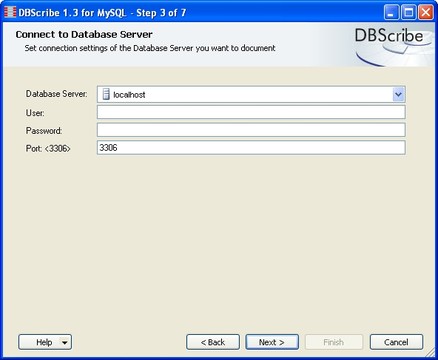Maximize the DBScribe window
This screenshot has height=360, width=438.
[408, 13]
